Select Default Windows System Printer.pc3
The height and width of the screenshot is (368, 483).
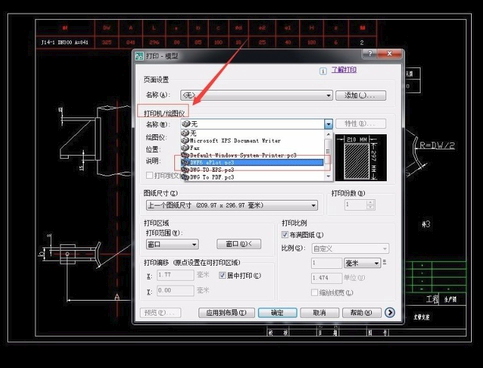[252, 155]
